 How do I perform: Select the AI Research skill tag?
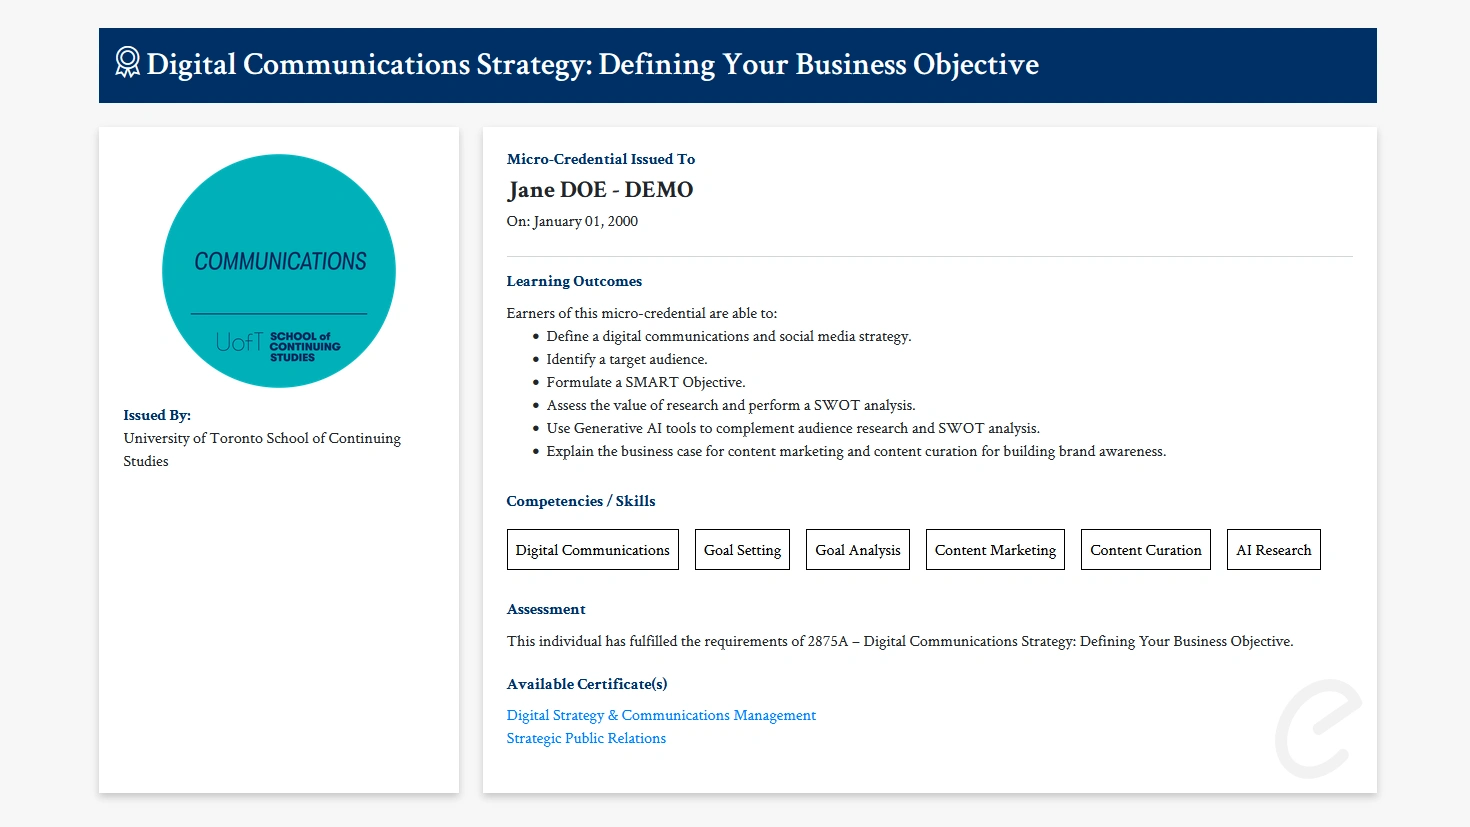[1273, 550]
